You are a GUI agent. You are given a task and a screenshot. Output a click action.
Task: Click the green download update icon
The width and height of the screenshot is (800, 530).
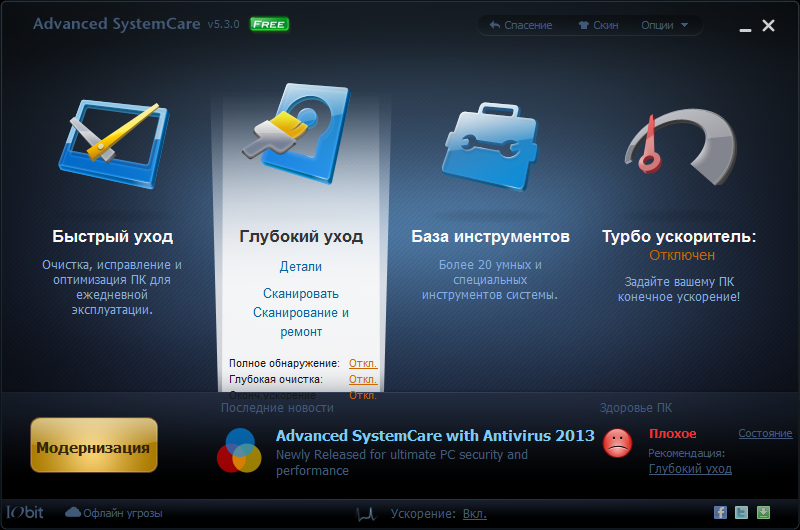point(763,512)
